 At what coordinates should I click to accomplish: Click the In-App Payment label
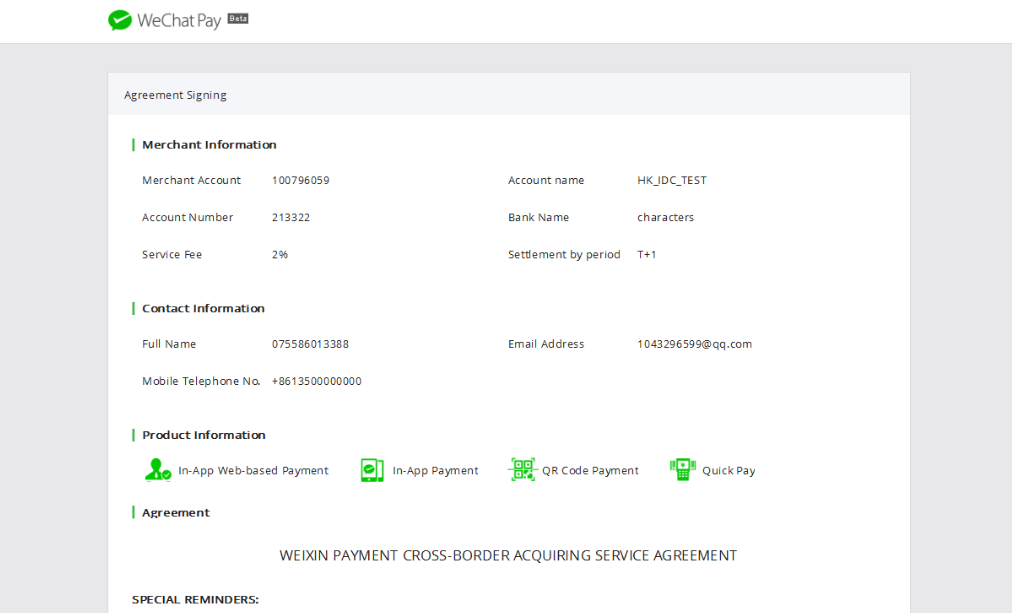436,470
